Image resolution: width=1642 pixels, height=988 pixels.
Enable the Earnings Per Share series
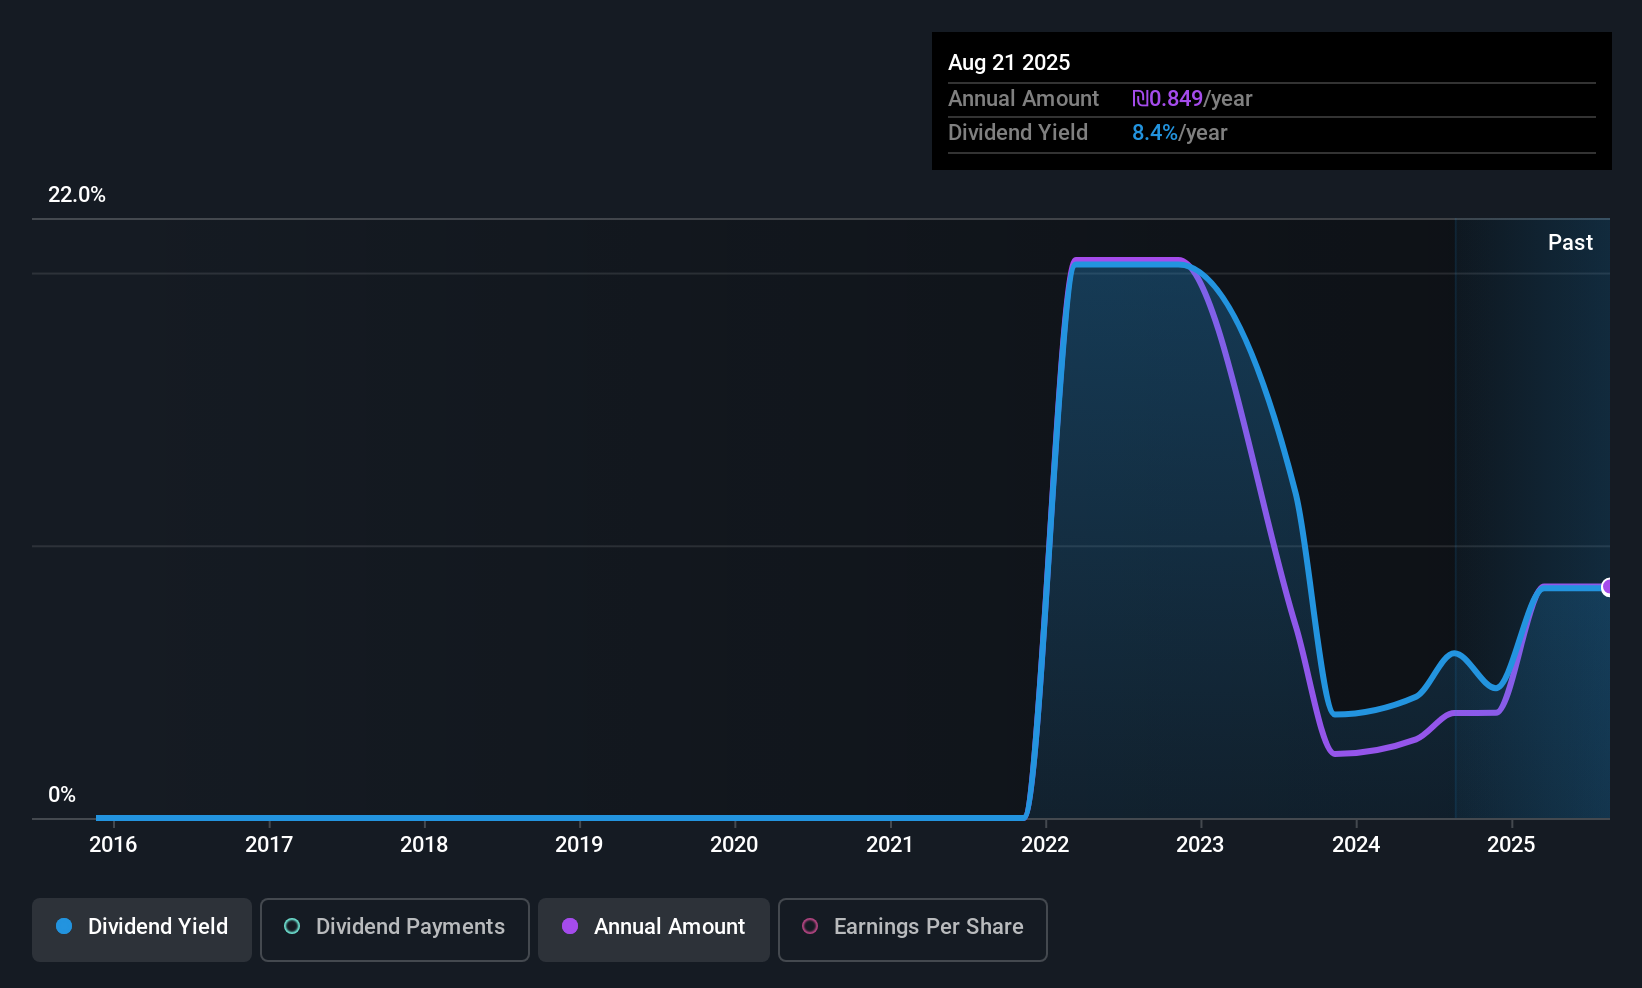[912, 927]
